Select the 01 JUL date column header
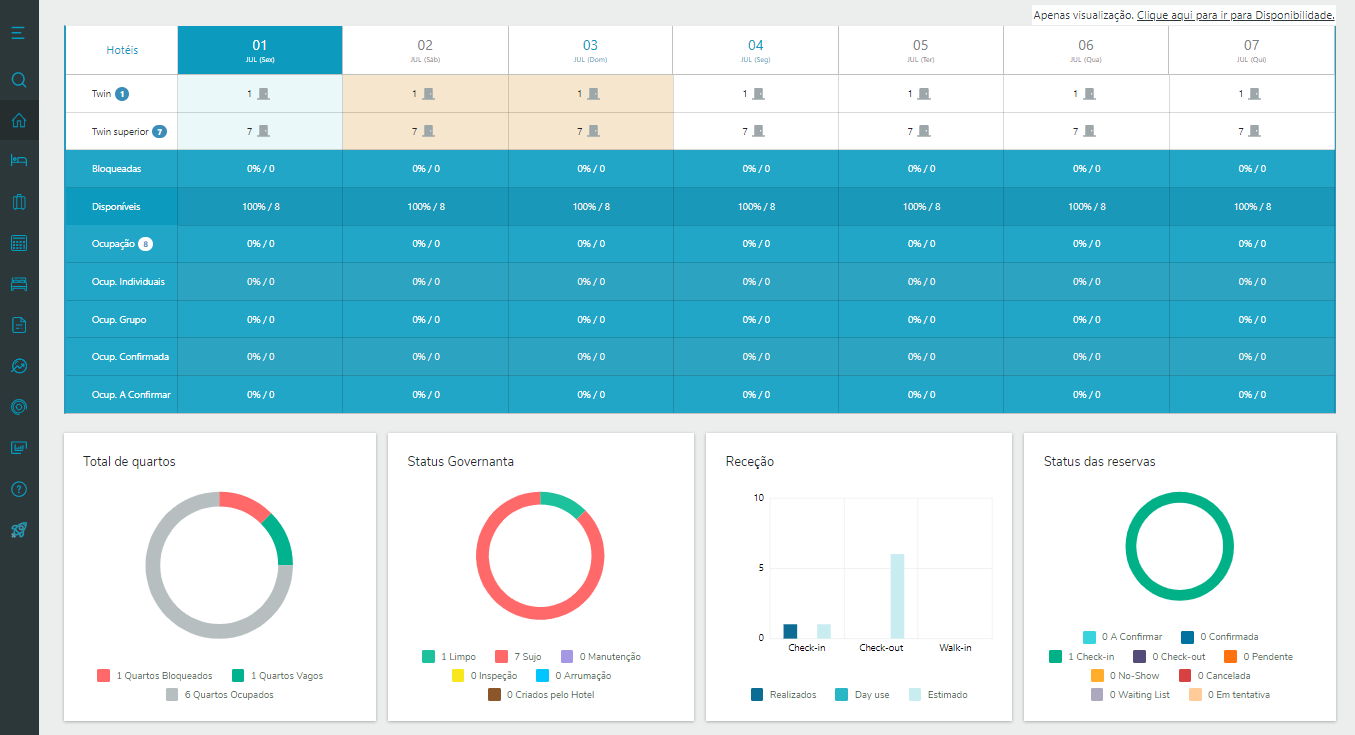Viewport: 1355px width, 735px height. (x=260, y=50)
